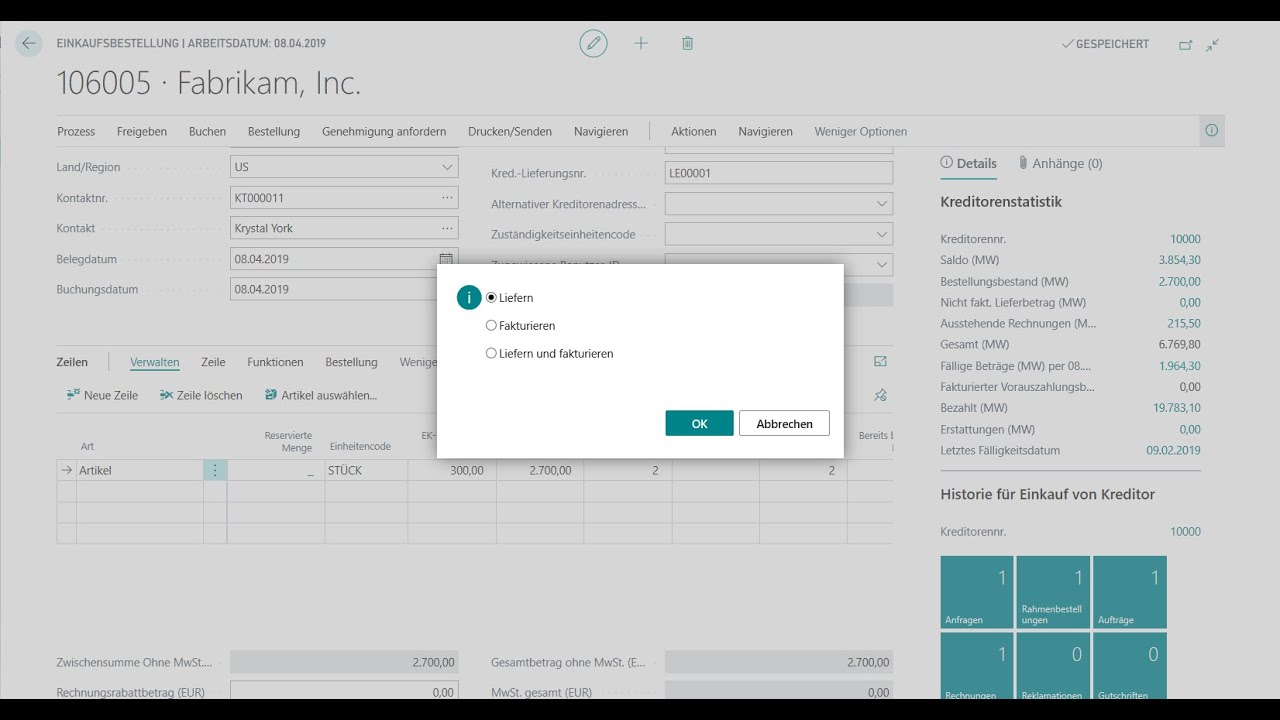1280x720 pixels.
Task: Click the Kred.-Lieferungsnr. input field
Action: [x=778, y=173]
